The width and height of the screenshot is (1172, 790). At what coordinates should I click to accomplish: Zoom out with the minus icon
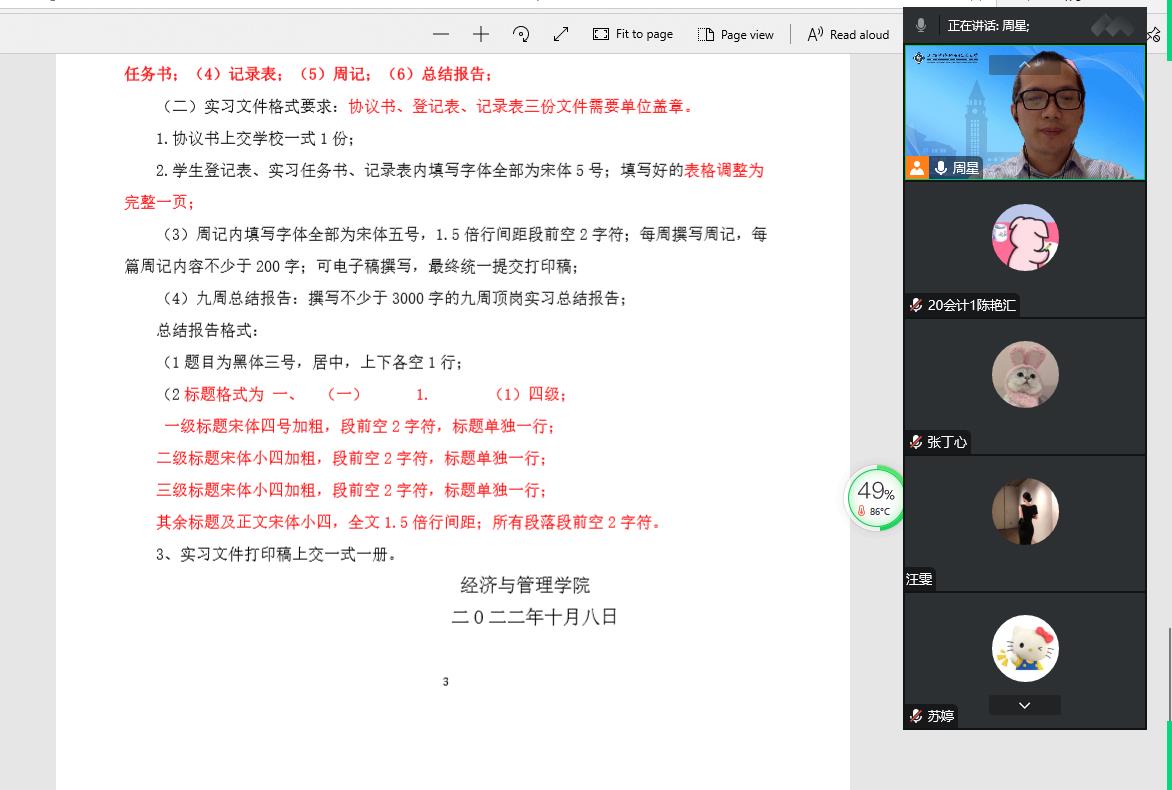(x=441, y=34)
